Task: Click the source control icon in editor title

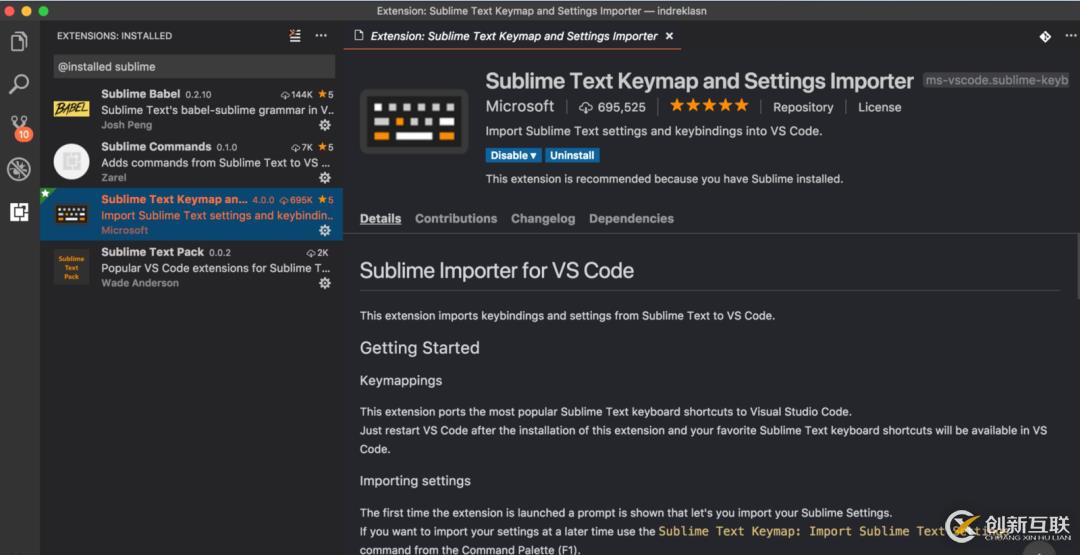Action: click(1045, 36)
